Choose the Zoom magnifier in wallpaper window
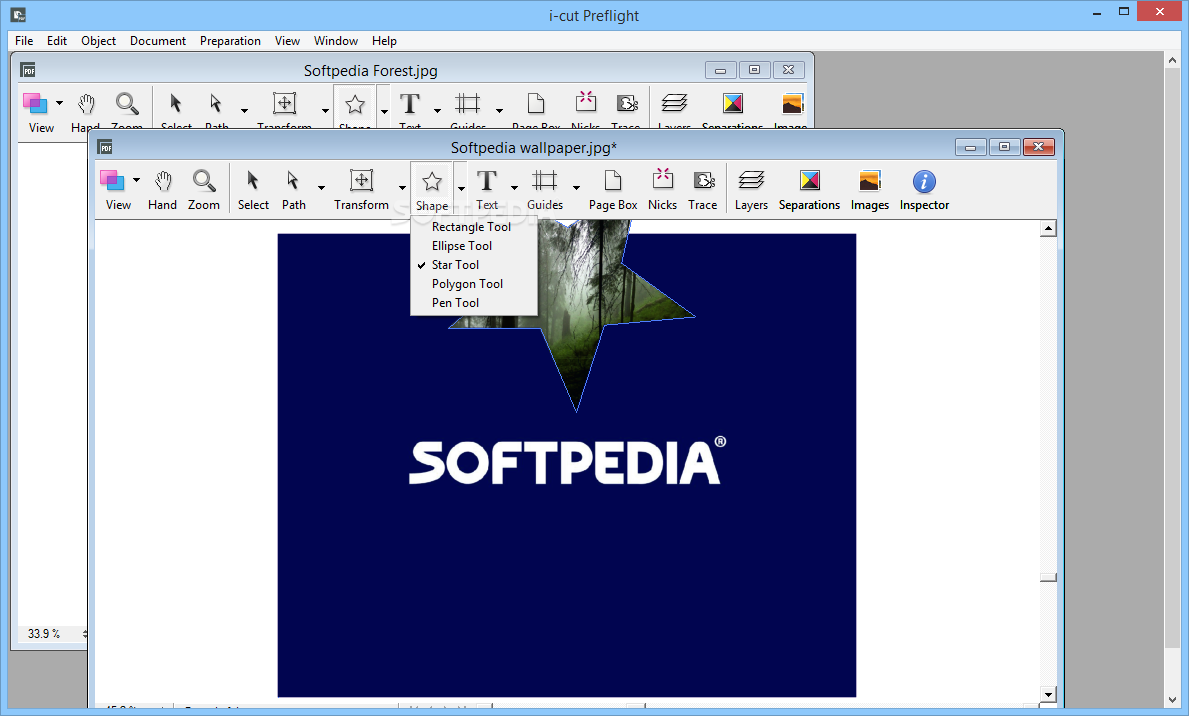The image size is (1189, 716). 204,190
